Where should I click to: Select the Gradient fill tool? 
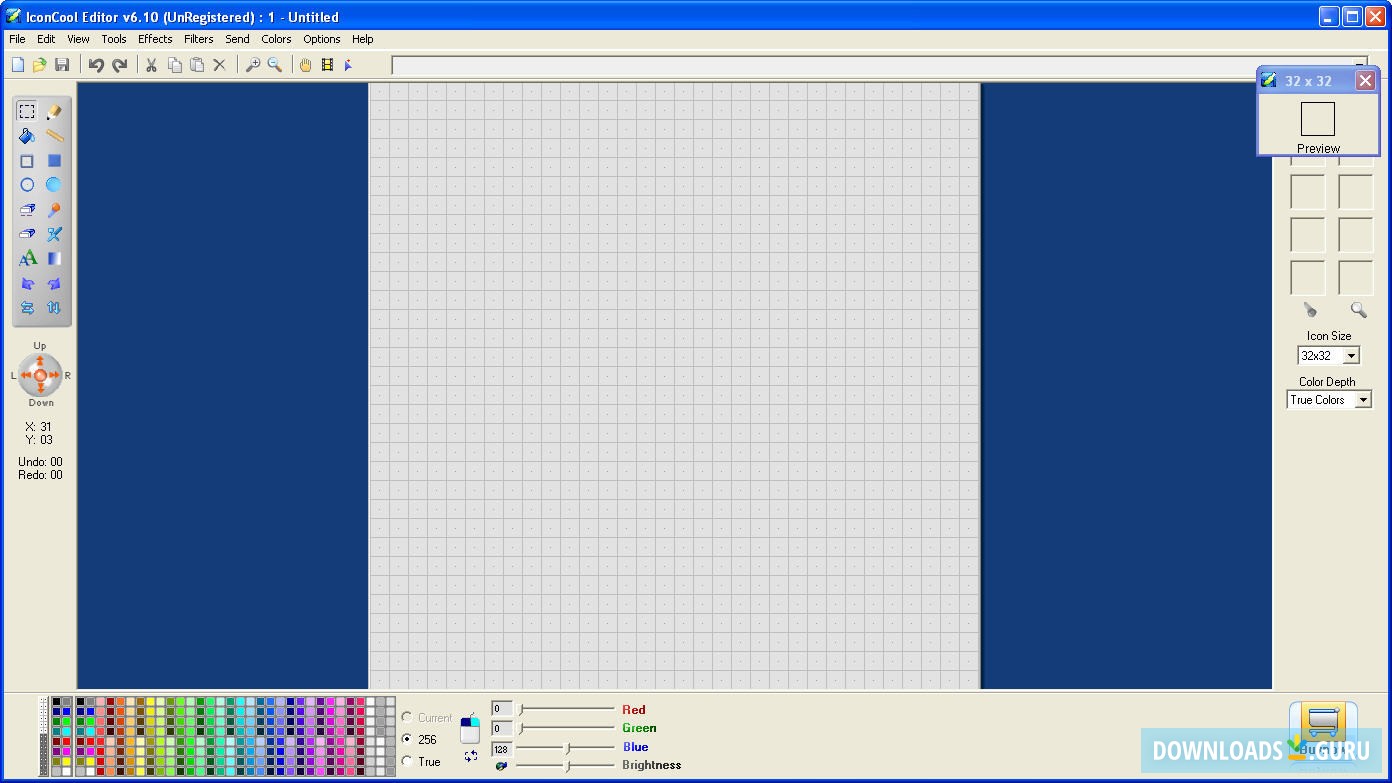point(54,259)
